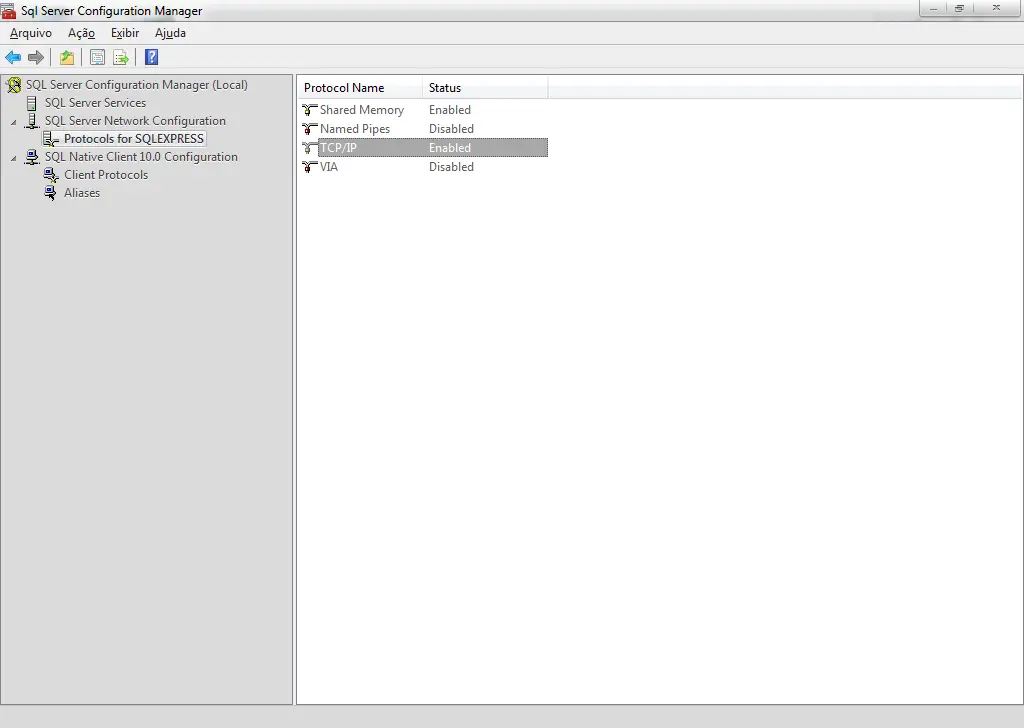1024x728 pixels.
Task: Click the root Configuration Manager tree icon
Action: coord(13,85)
